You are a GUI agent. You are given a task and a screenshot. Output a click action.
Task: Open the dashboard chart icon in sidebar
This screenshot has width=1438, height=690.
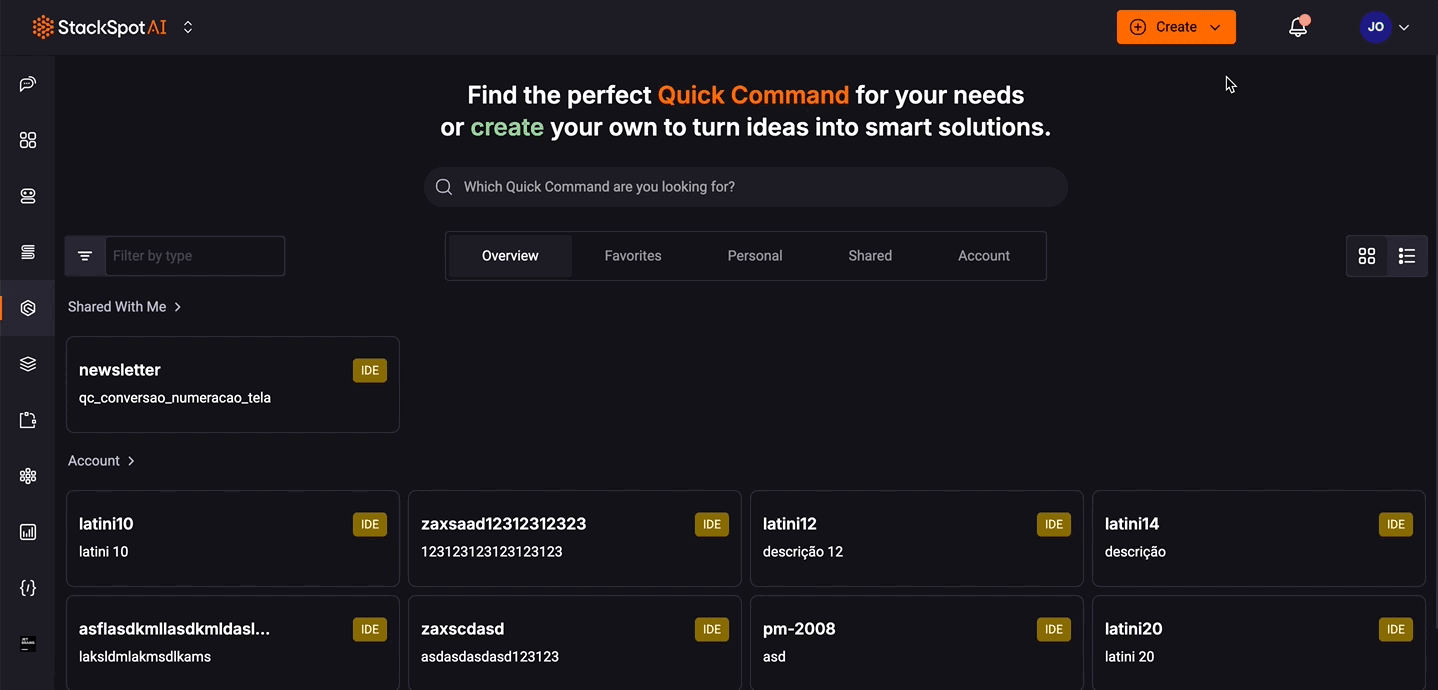[x=27, y=531]
